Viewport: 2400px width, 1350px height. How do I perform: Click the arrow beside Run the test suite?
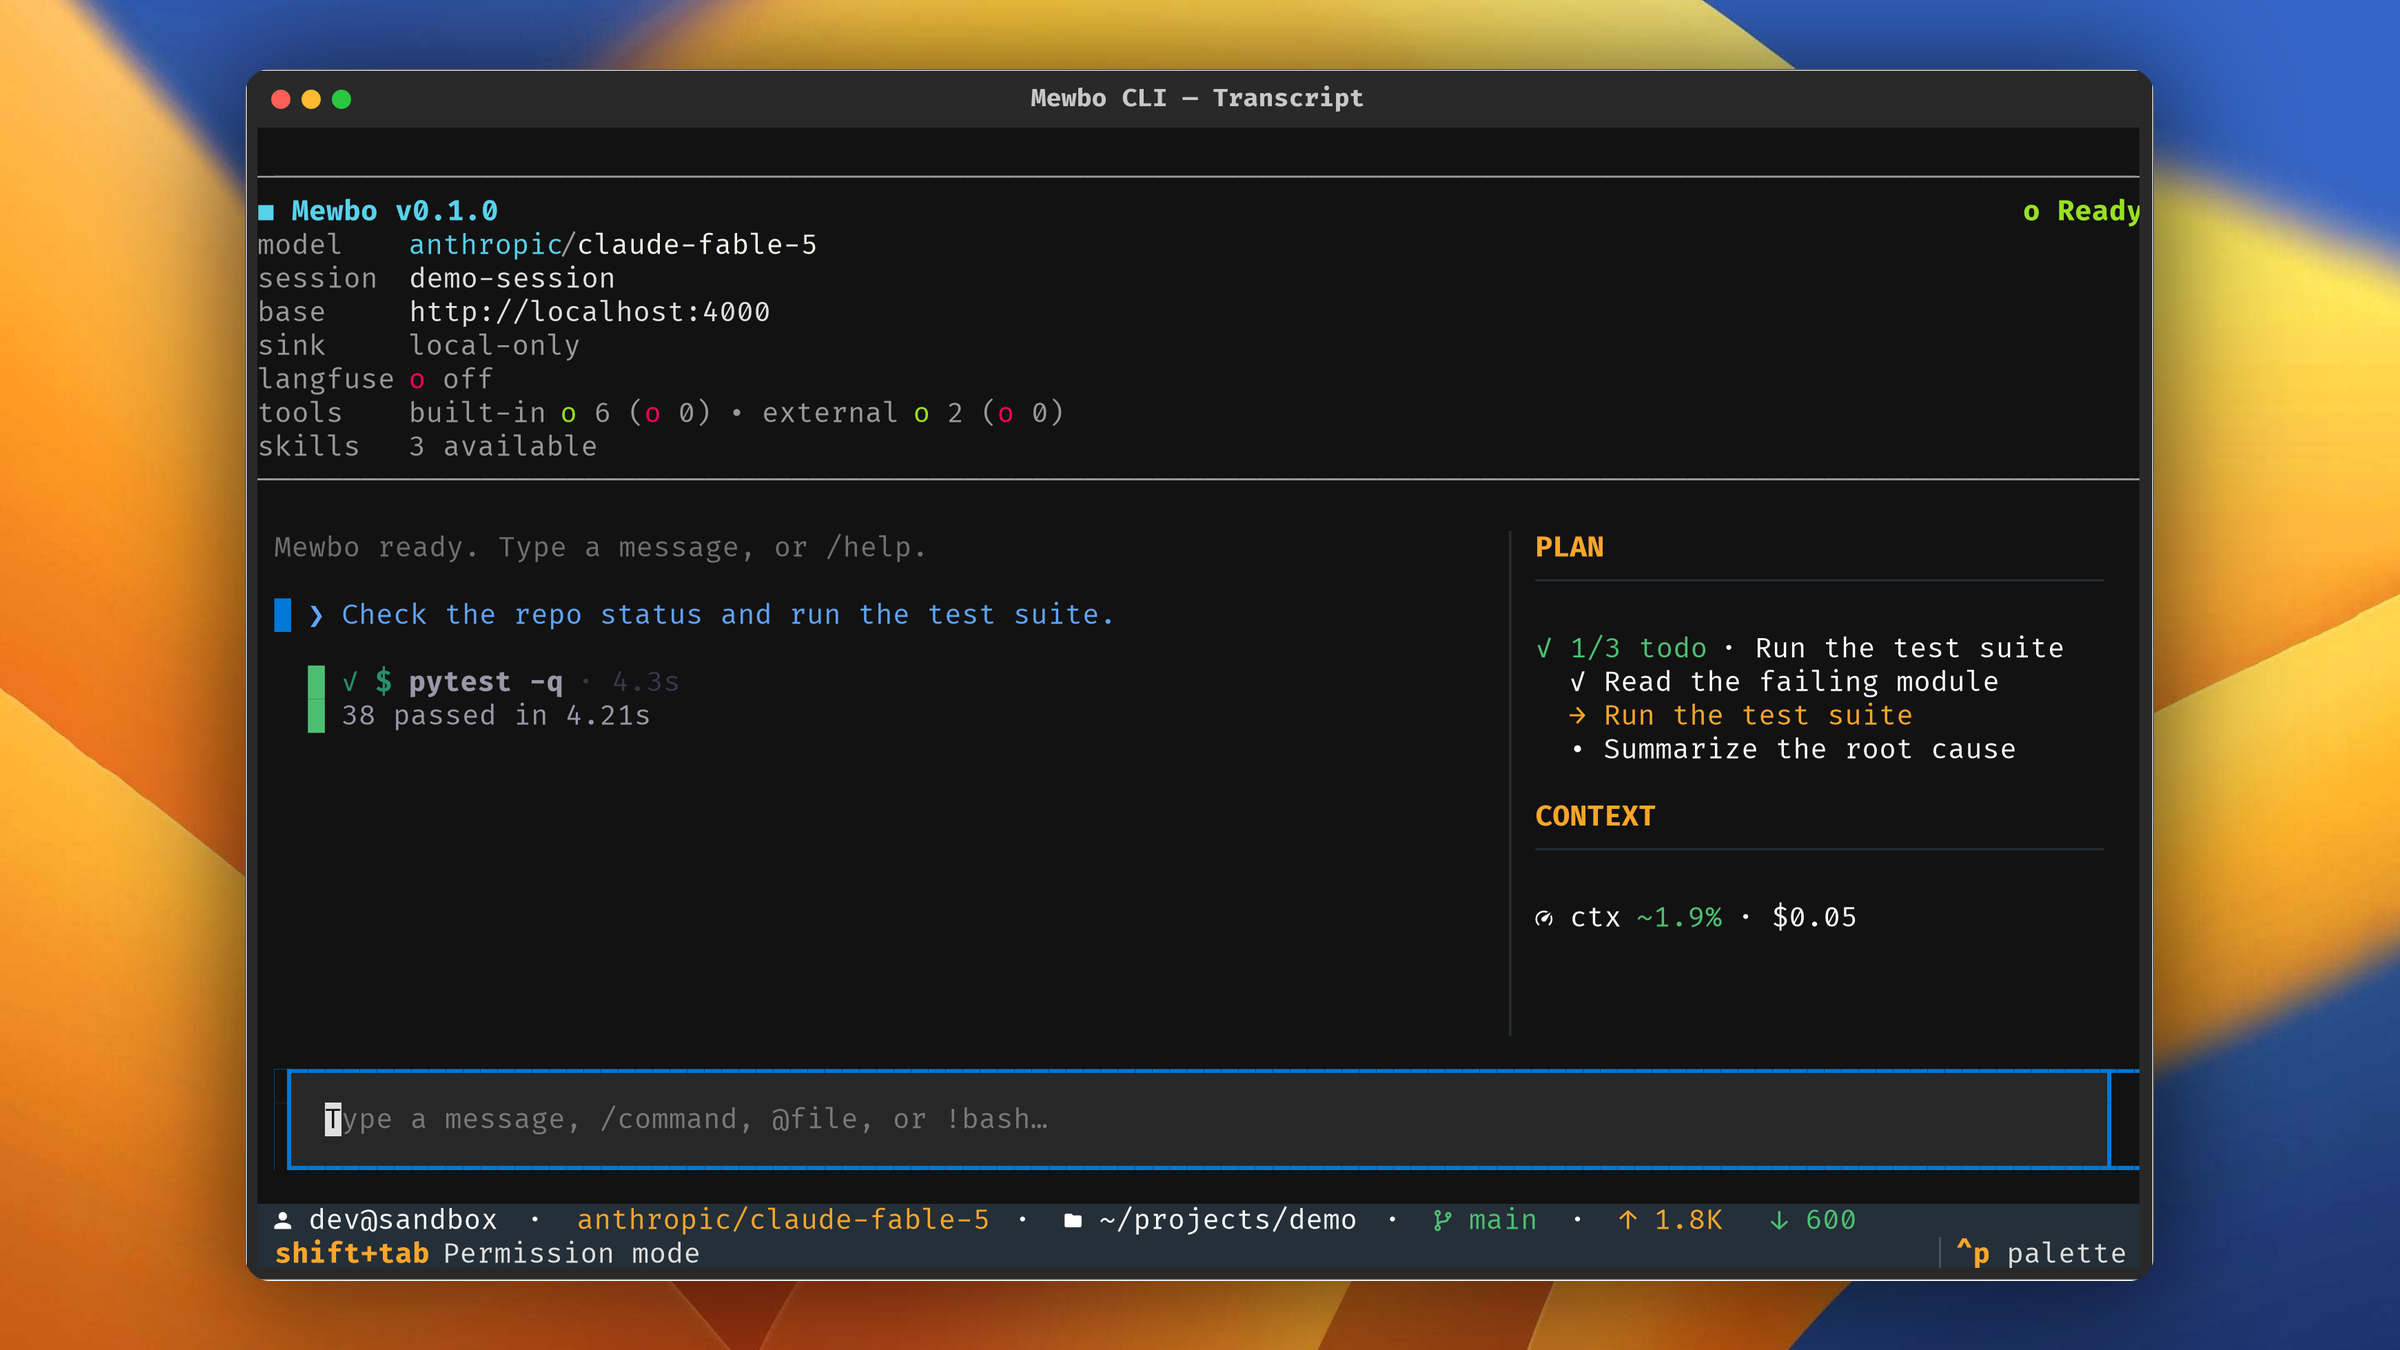tap(1578, 716)
